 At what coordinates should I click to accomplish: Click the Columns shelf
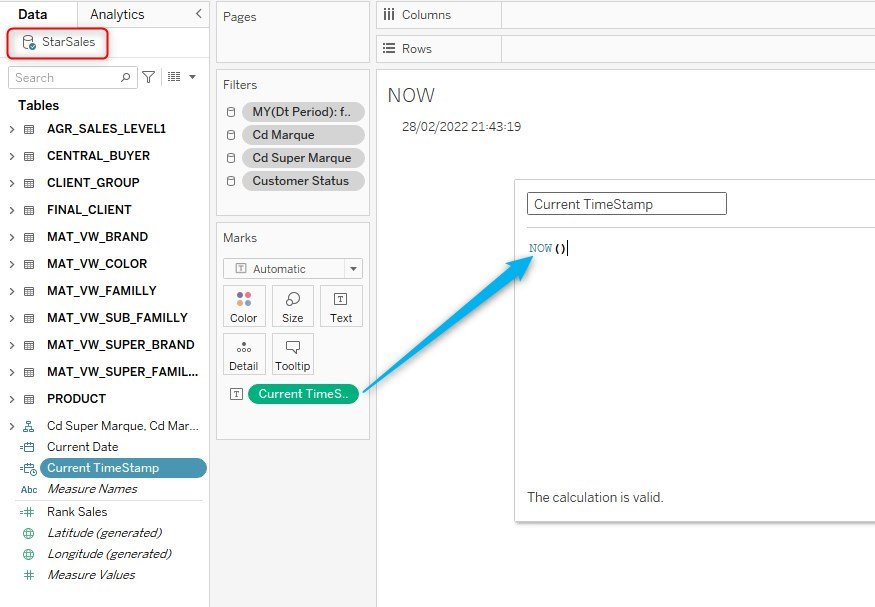(626, 15)
